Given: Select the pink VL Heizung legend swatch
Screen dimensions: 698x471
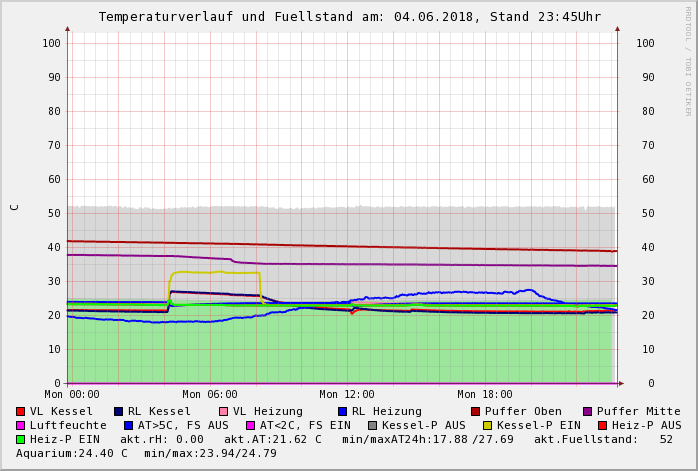Looking at the screenshot, I should (x=223, y=412).
